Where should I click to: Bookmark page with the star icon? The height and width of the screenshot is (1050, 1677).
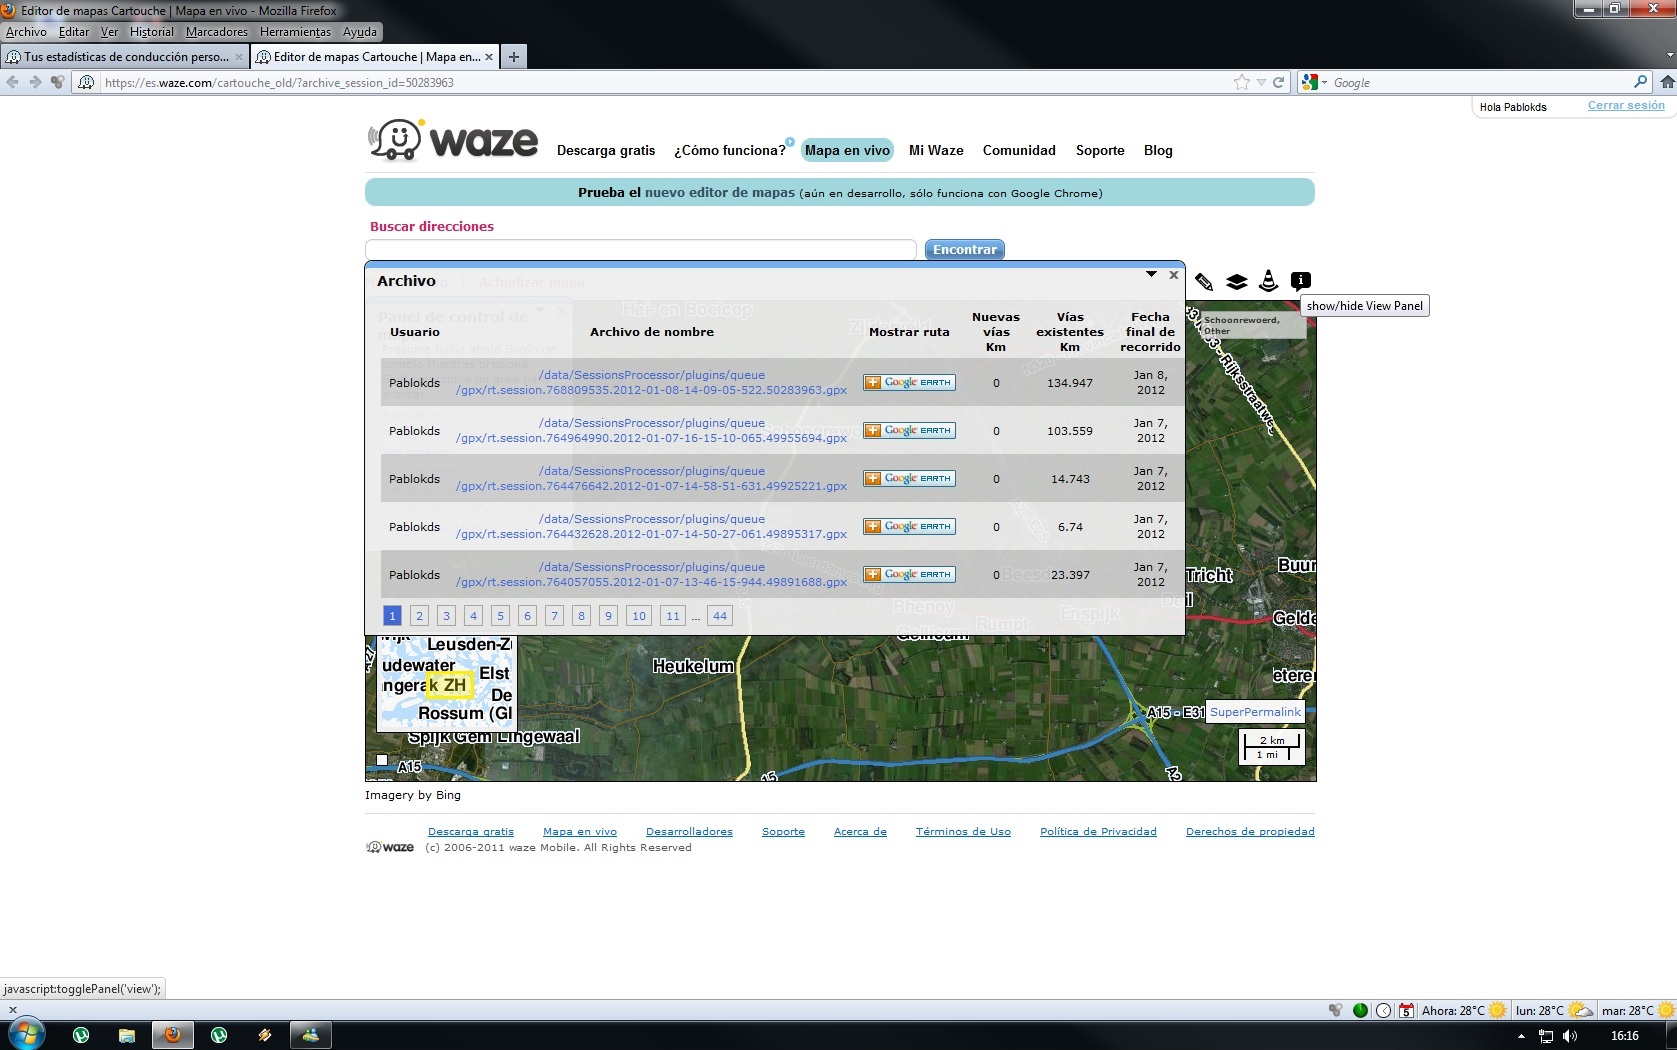point(1241,83)
